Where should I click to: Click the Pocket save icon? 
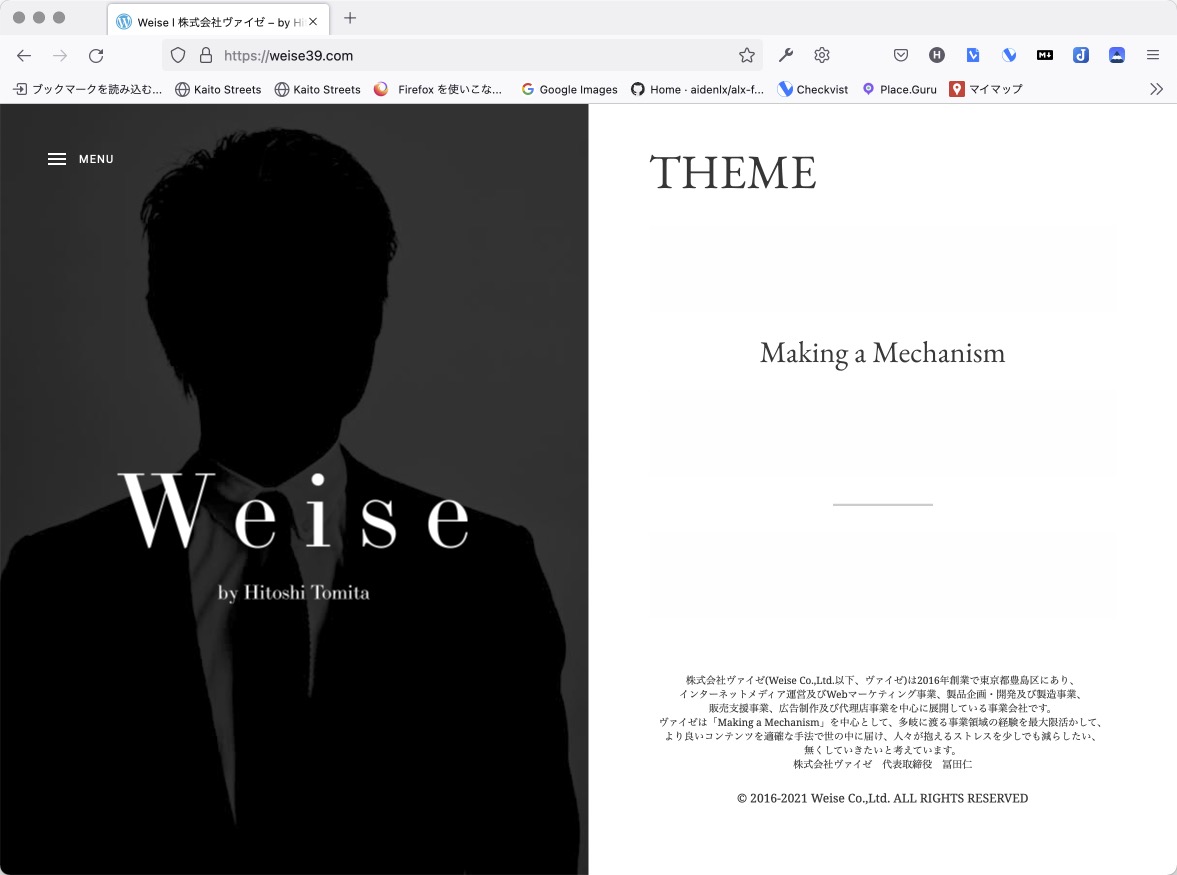coord(901,56)
